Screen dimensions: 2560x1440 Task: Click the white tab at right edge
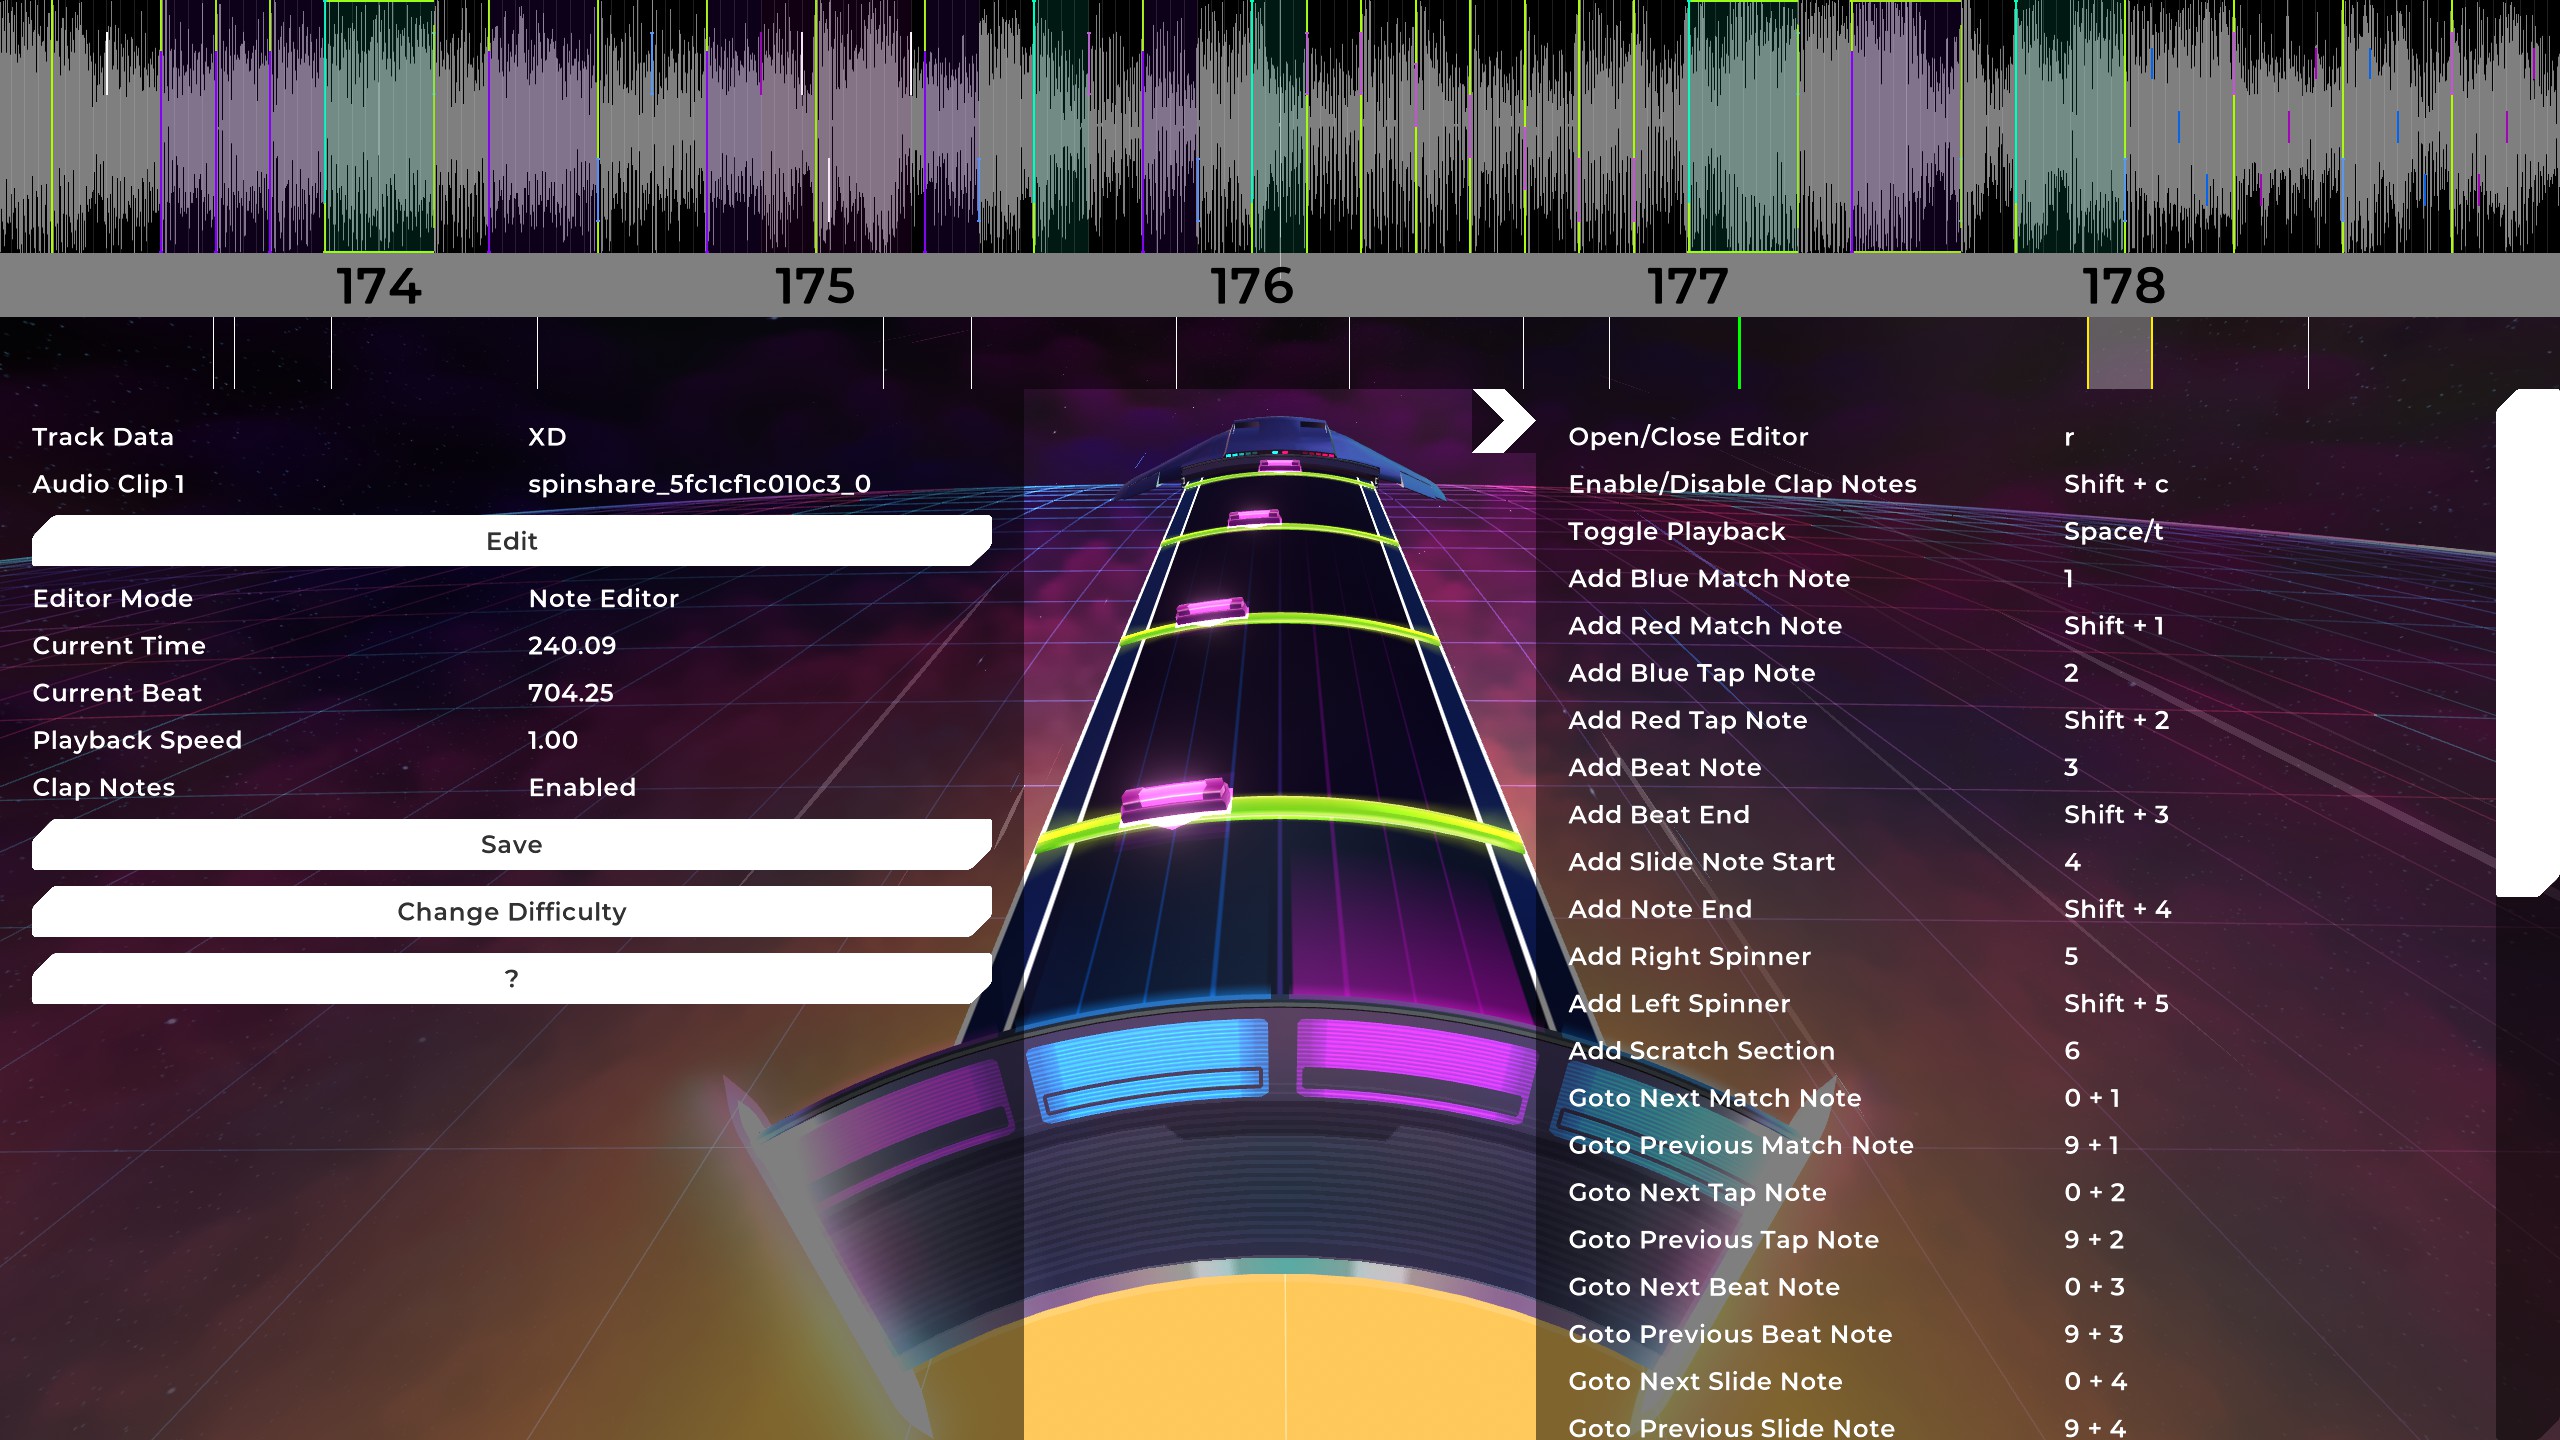2527,642
